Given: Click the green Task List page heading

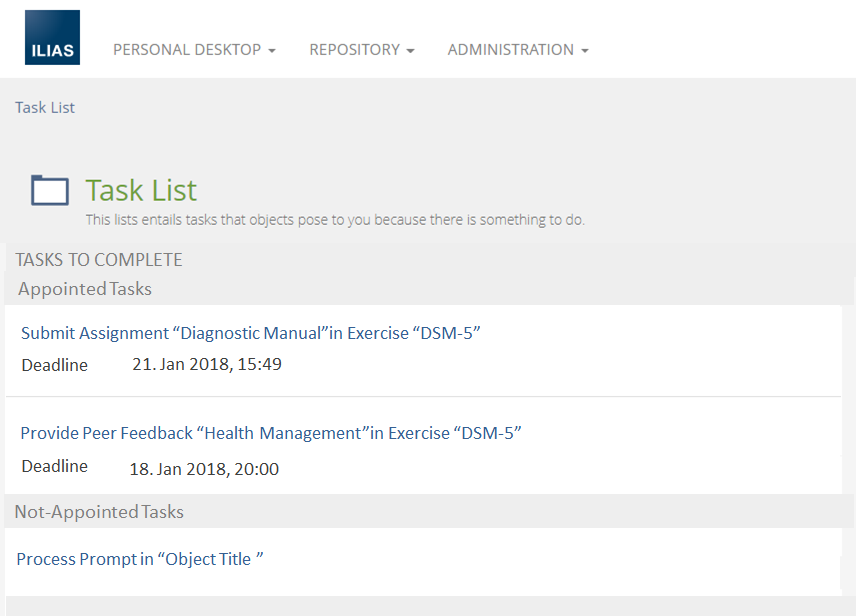Looking at the screenshot, I should click(141, 190).
